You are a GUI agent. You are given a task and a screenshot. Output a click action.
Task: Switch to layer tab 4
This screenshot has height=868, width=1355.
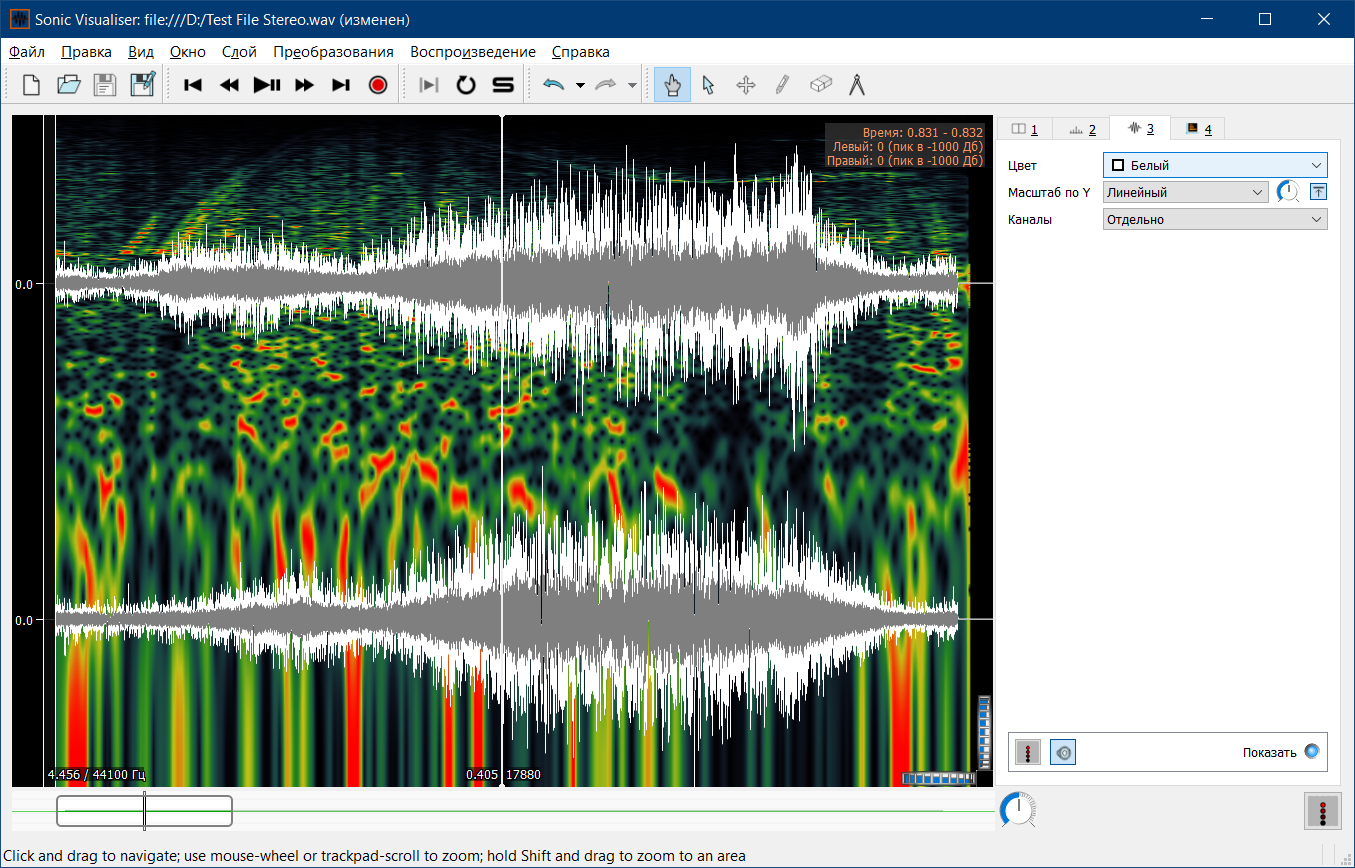point(1198,129)
